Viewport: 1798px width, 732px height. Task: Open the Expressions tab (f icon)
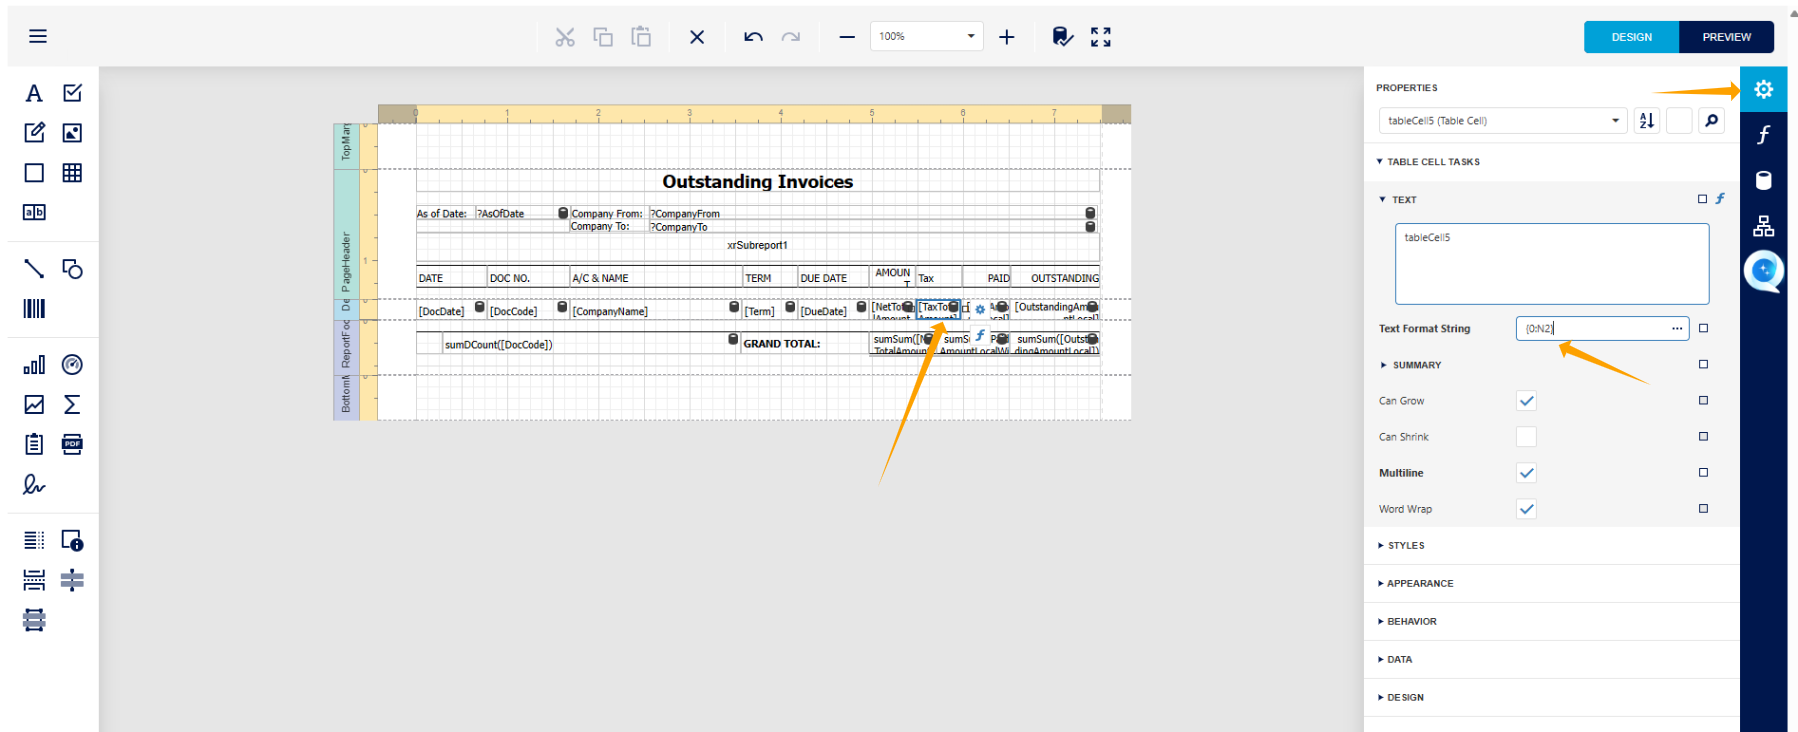pyautogui.click(x=1763, y=135)
